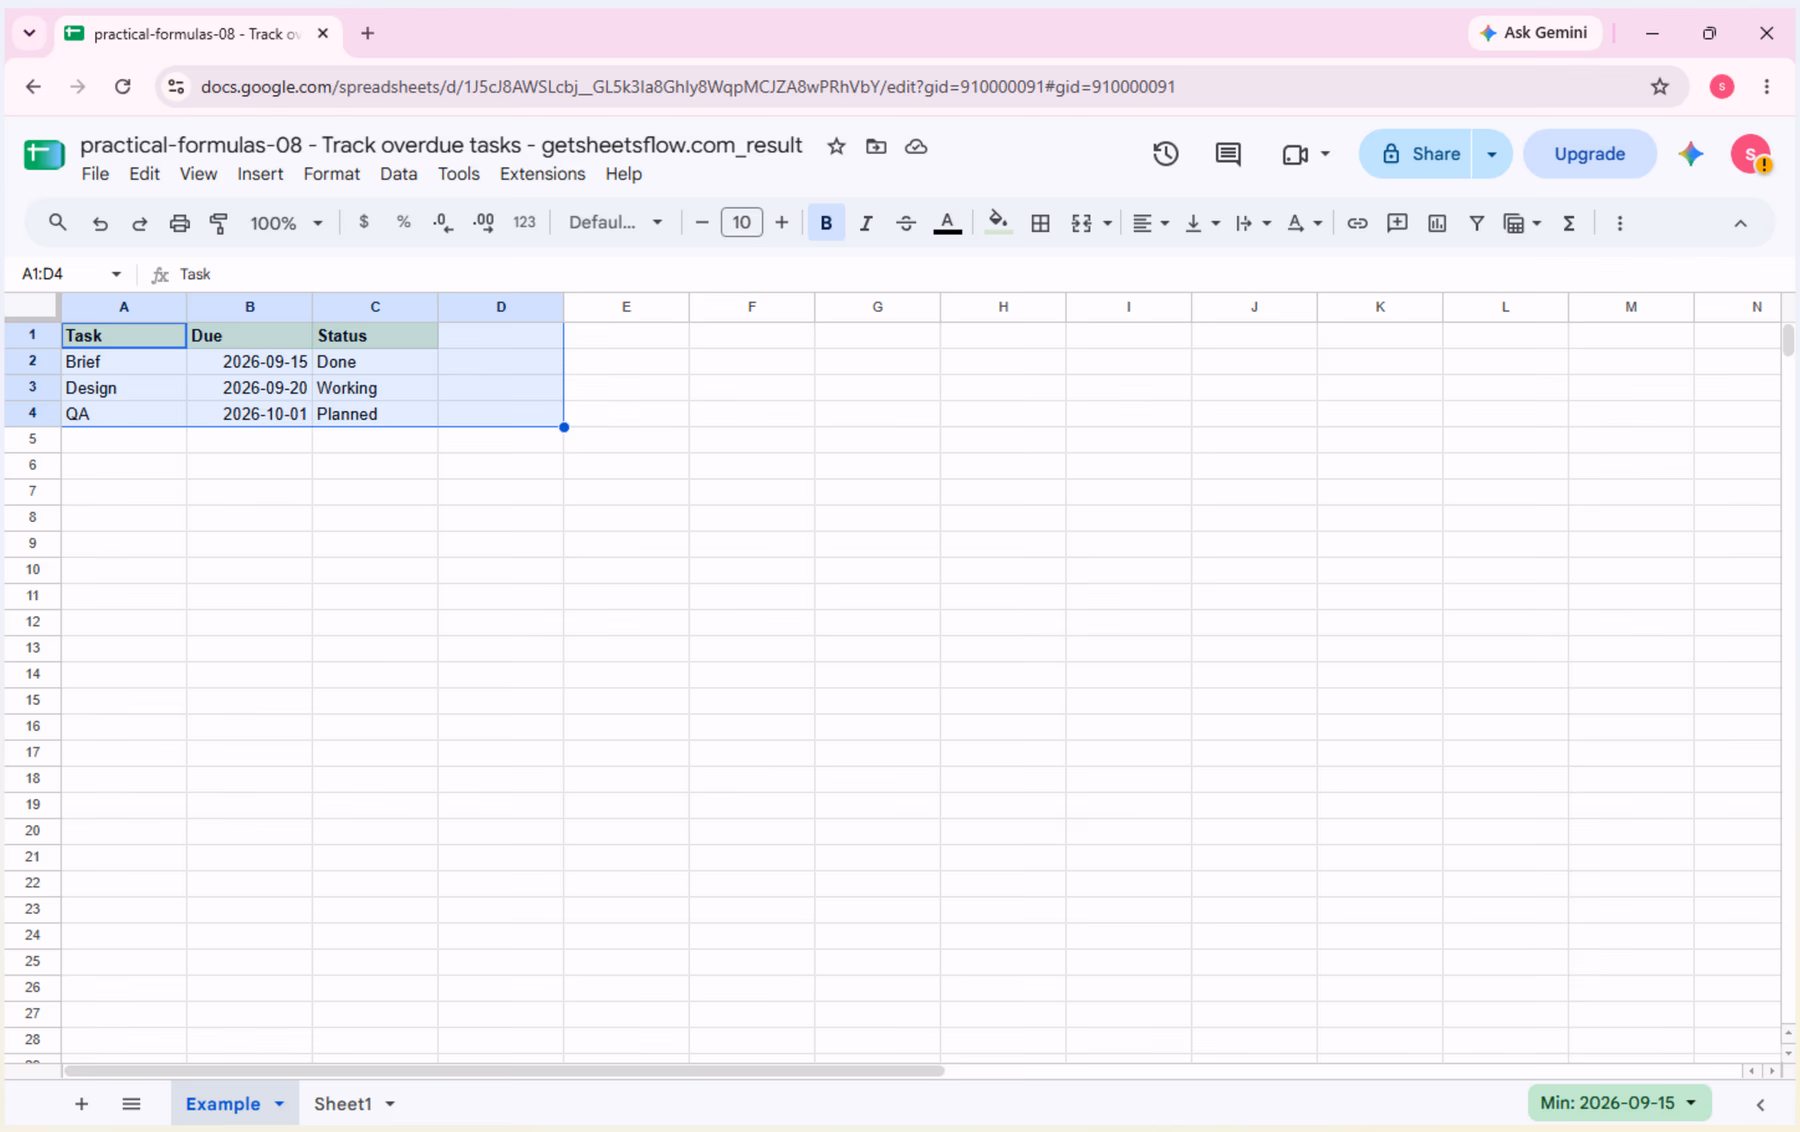Viewport: 1800px width, 1132px height.
Task: Open the borders menu
Action: point(1040,223)
